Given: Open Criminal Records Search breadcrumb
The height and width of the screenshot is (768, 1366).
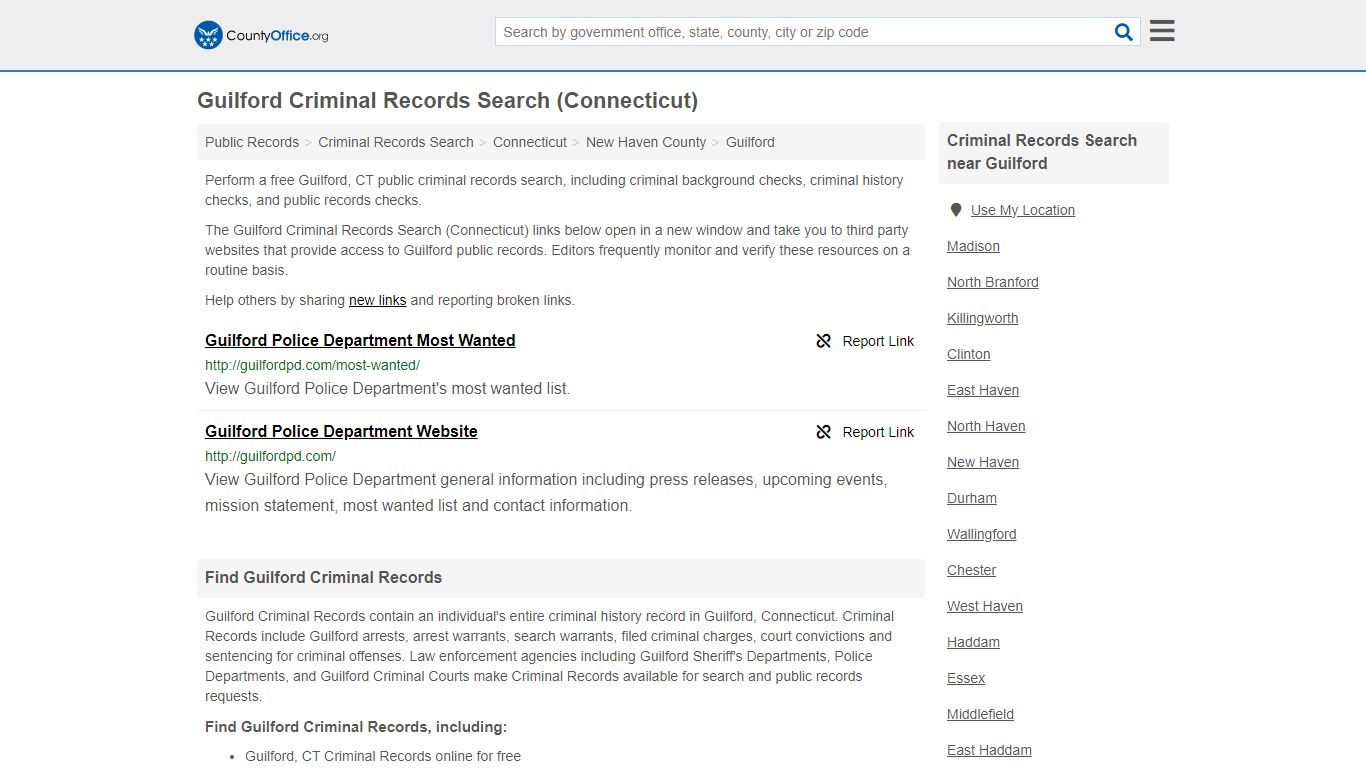Looking at the screenshot, I should (x=396, y=142).
